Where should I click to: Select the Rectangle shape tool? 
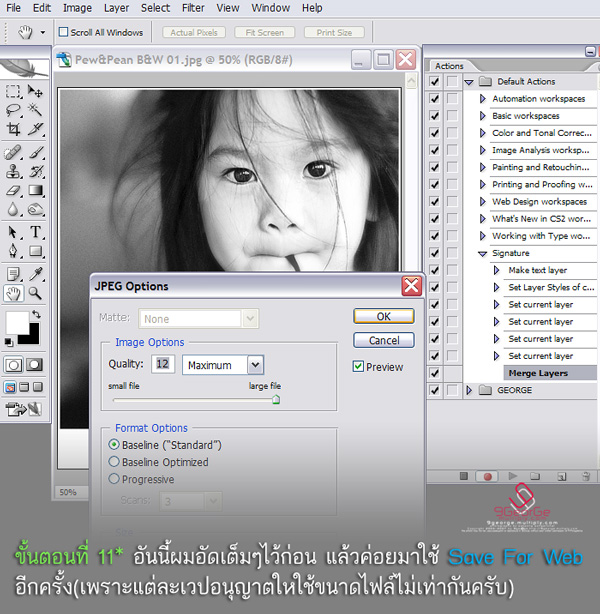coord(35,251)
